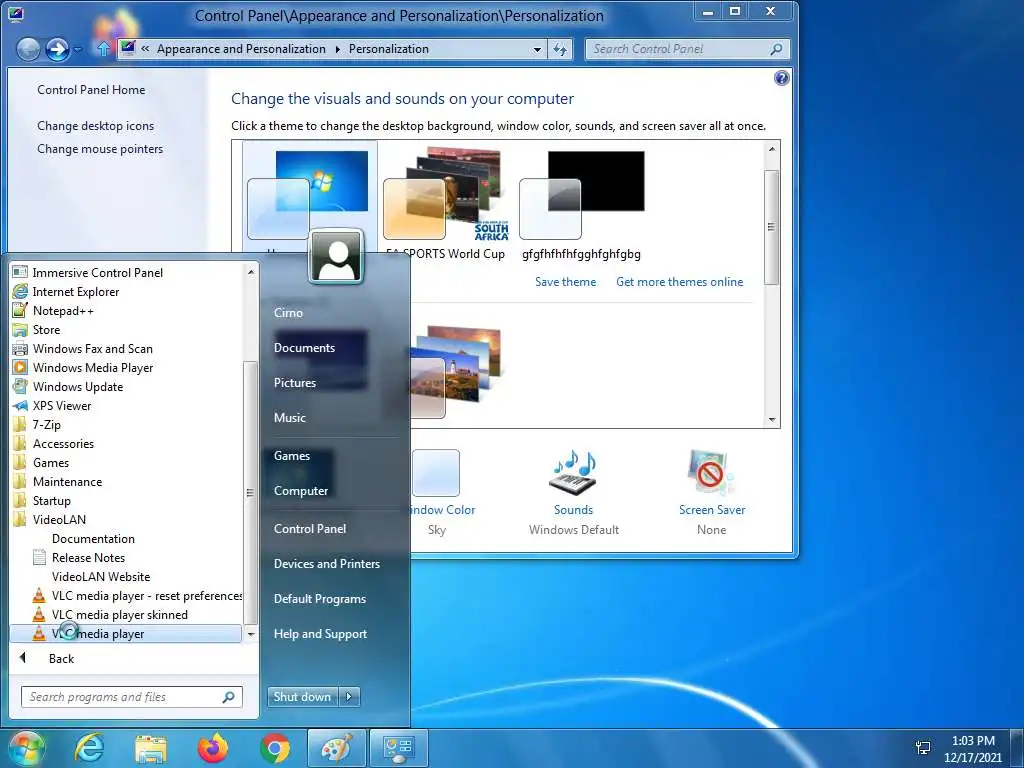
Task: Click the Search Control Panel field
Action: tap(687, 49)
